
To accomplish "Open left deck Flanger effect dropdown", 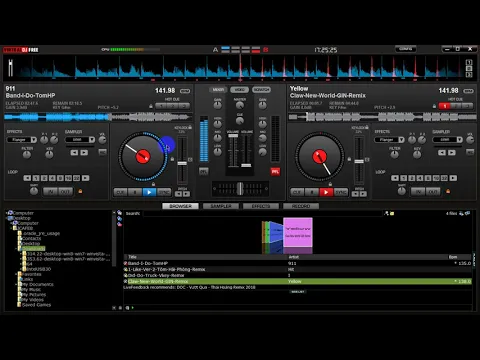I will [x=34, y=140].
